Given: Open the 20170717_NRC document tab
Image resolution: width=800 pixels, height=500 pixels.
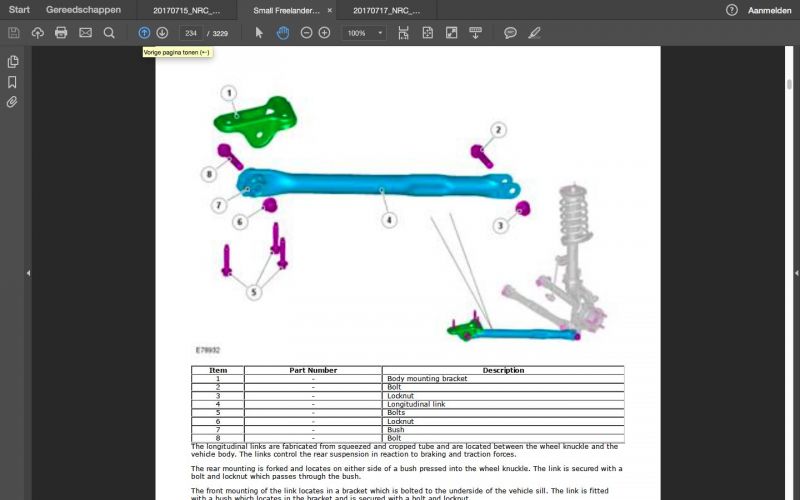Looking at the screenshot, I should click(x=387, y=10).
